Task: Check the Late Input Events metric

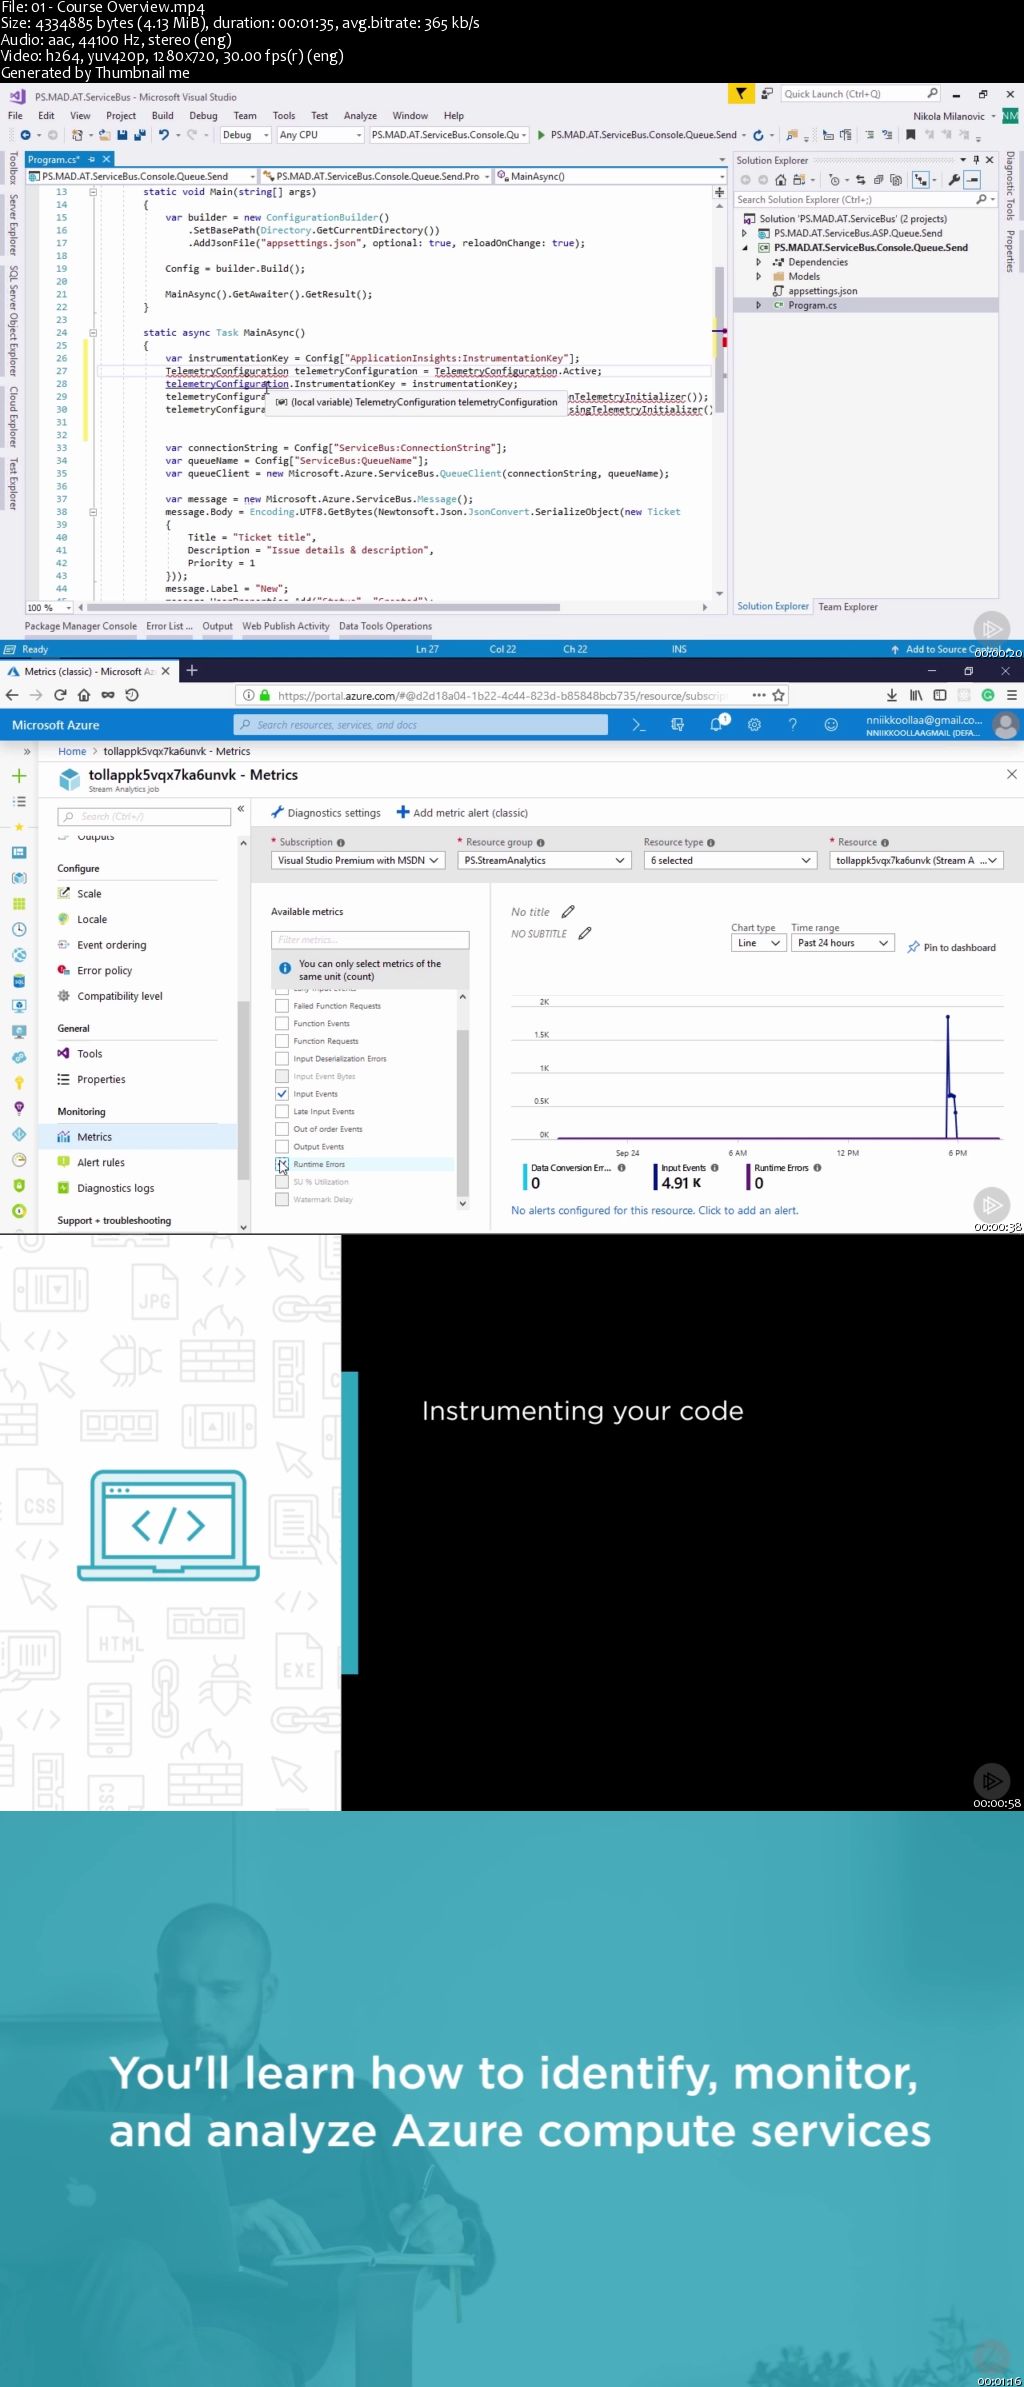Action: tap(282, 1111)
